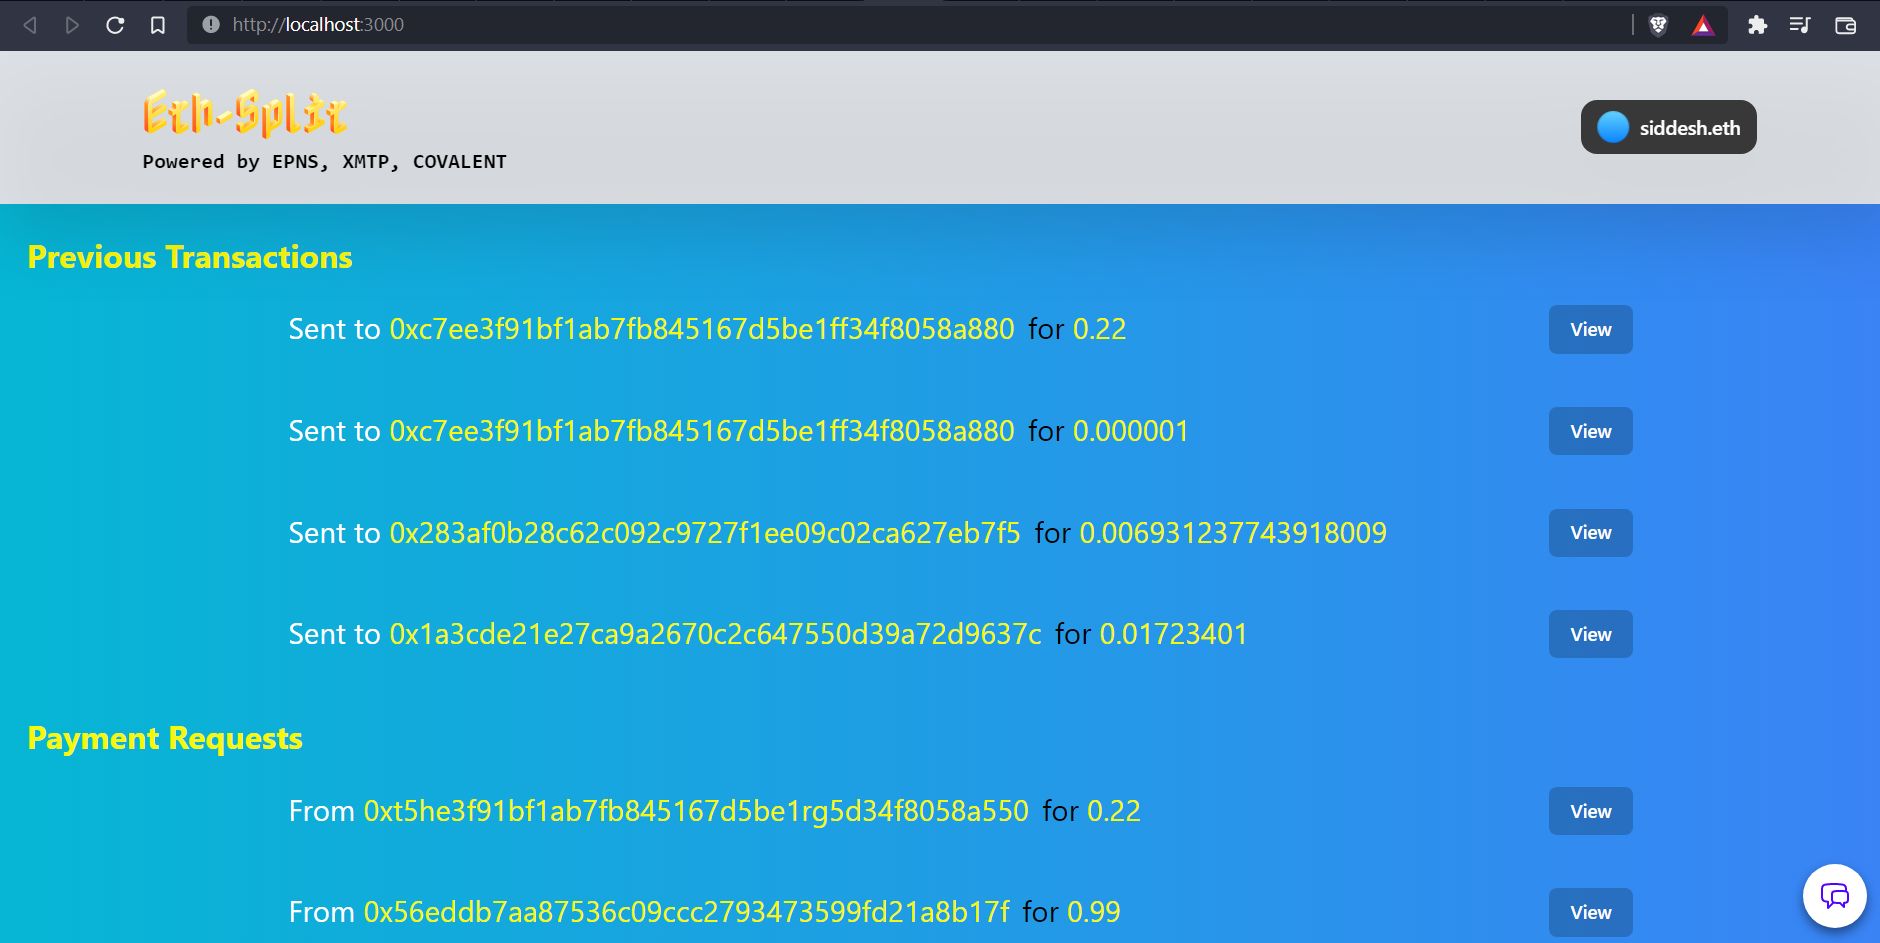Viewport: 1880px width, 943px height.
Task: Click requester address 0x56eddb7aa87536c09ccc2793473599fd21a8b17f
Action: click(x=687, y=912)
